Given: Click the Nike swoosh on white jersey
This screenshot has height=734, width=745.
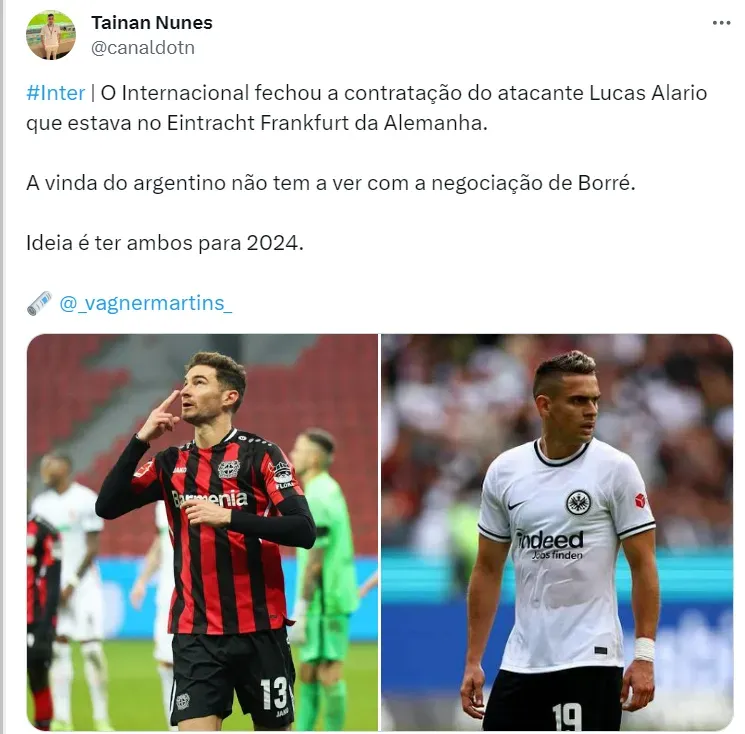Looking at the screenshot, I should (x=516, y=505).
